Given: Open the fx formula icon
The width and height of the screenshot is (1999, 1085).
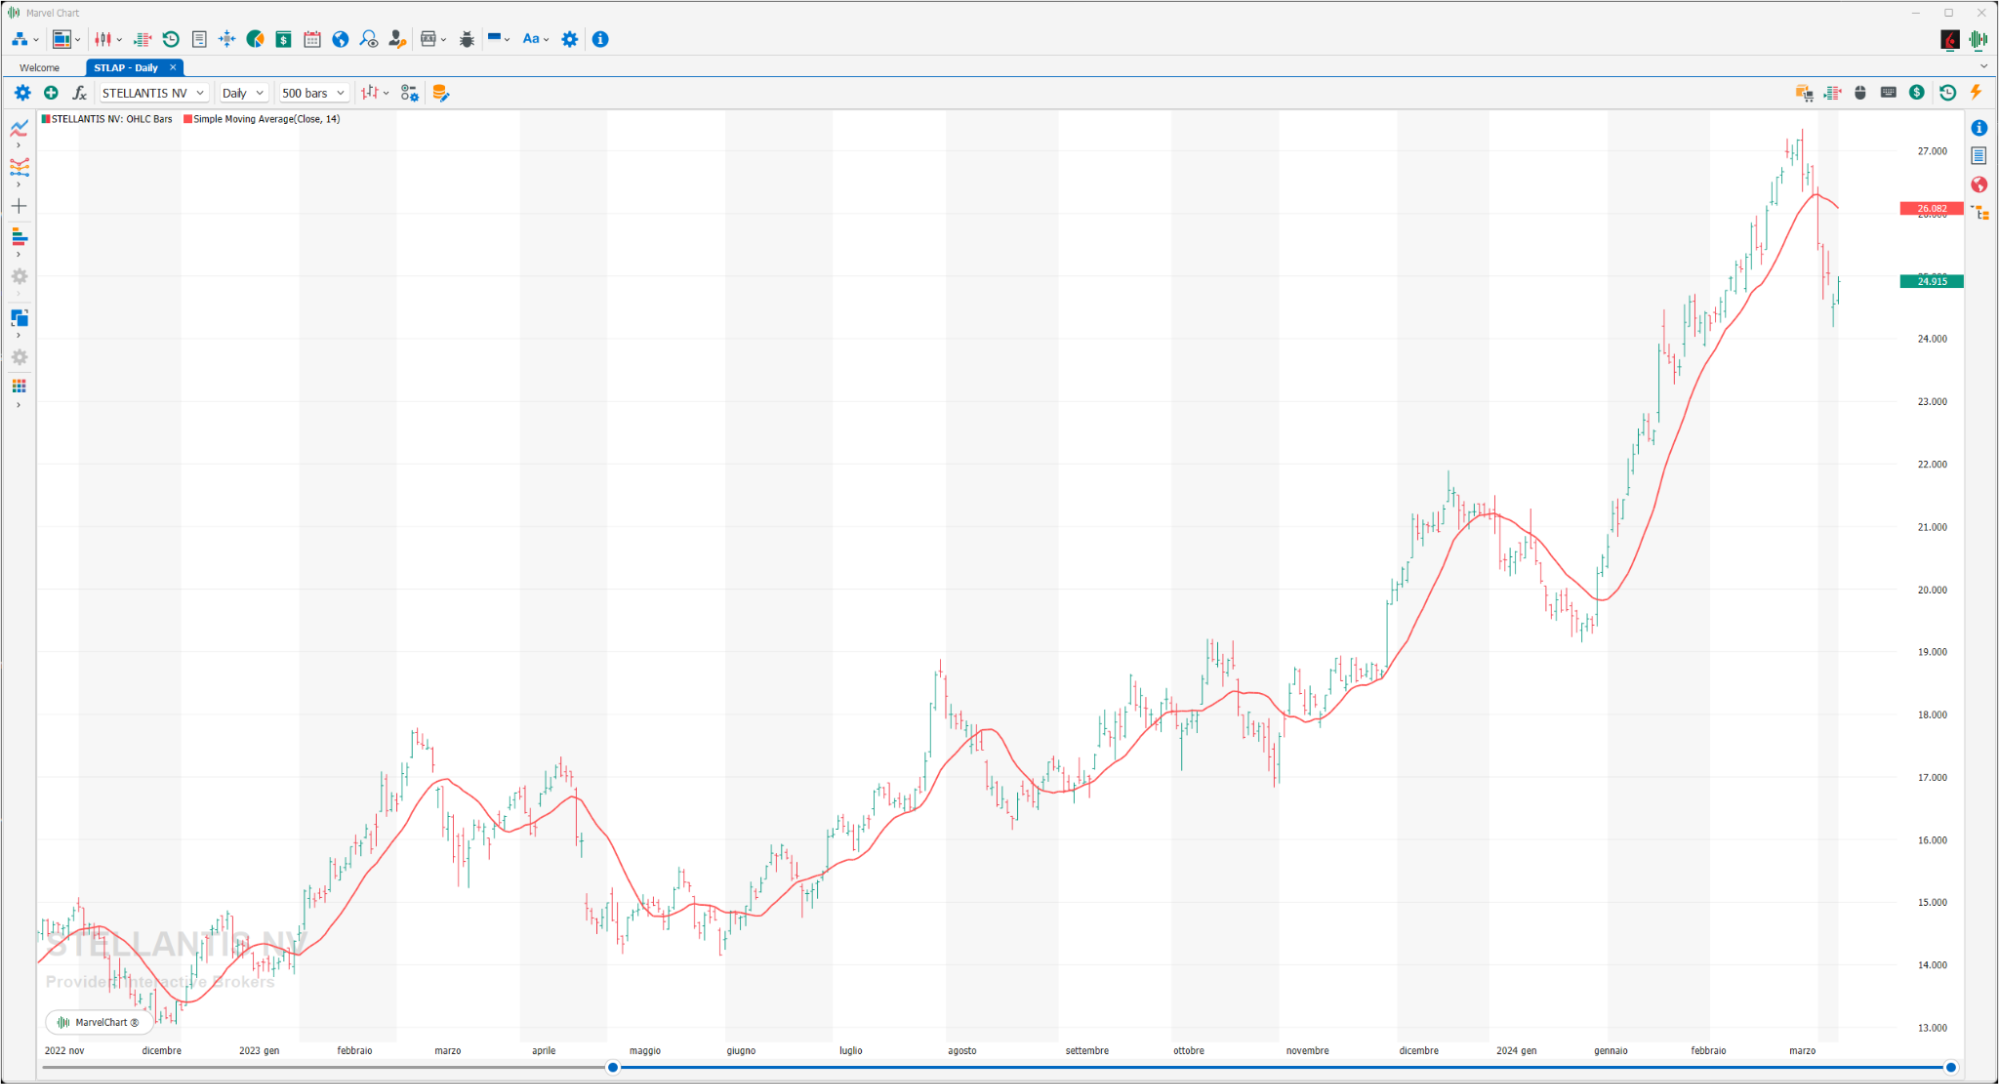Looking at the screenshot, I should [x=80, y=93].
